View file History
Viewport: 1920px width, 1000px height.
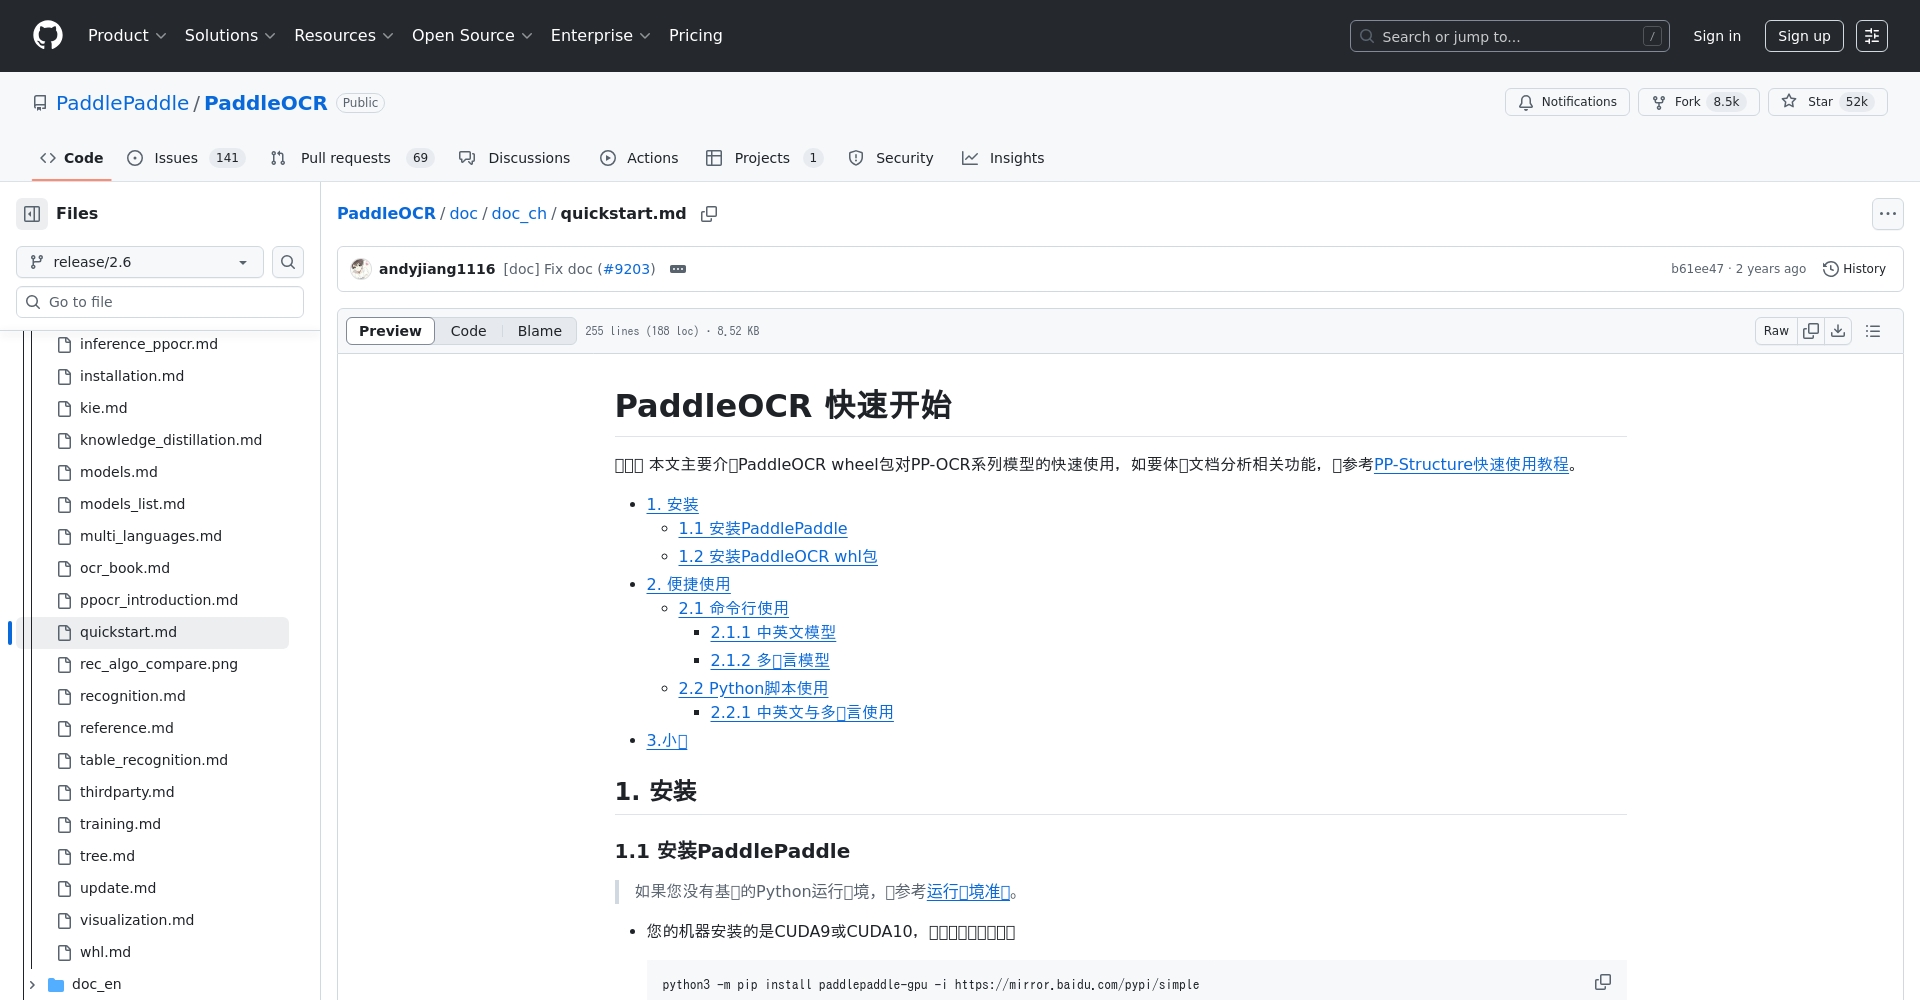1854,269
